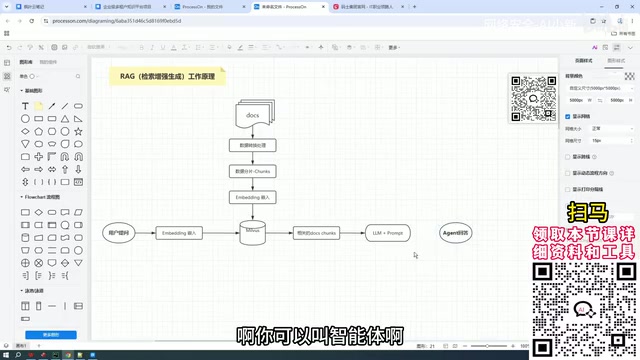This screenshot has width=640, height=360.
Task: Open the line color pen tool
Action: pos(240,47)
